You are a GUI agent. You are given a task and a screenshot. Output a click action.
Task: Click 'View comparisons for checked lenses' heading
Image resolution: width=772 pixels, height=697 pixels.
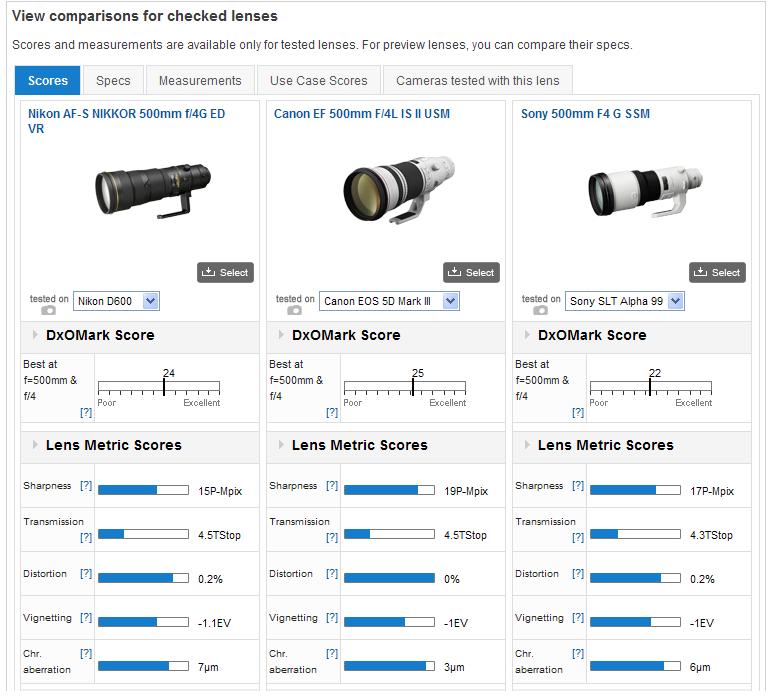pyautogui.click(x=145, y=16)
